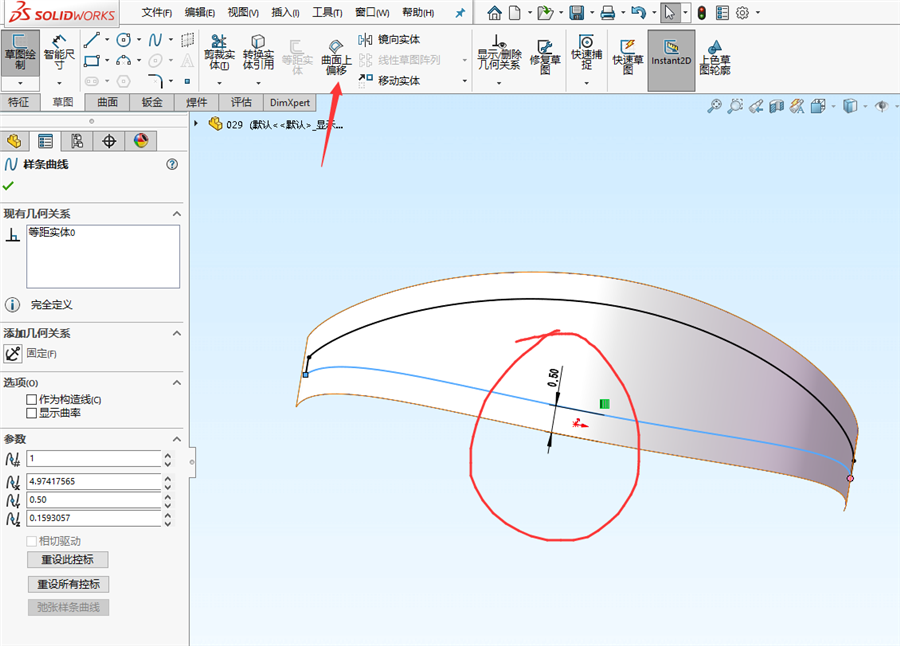Collapse the Options (选项) section
This screenshot has width=900, height=646.
click(177, 382)
